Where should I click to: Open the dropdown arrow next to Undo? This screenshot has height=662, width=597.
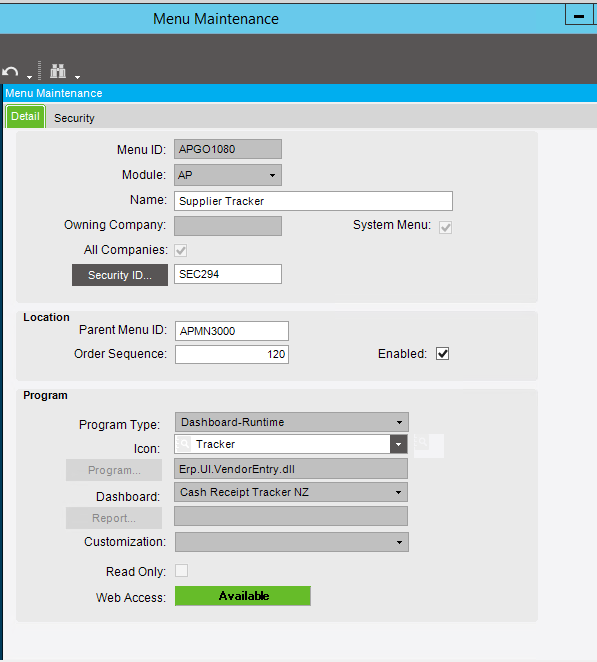[29, 77]
